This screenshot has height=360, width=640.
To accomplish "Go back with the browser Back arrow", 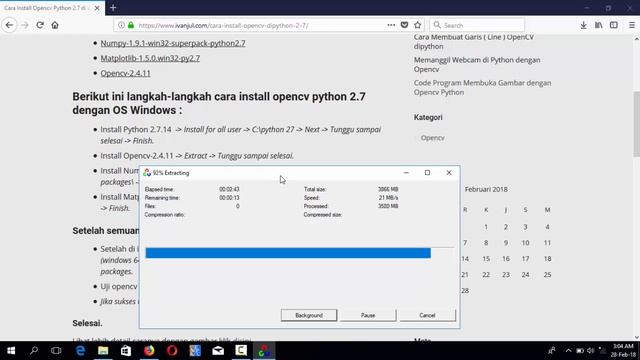I will (9, 25).
